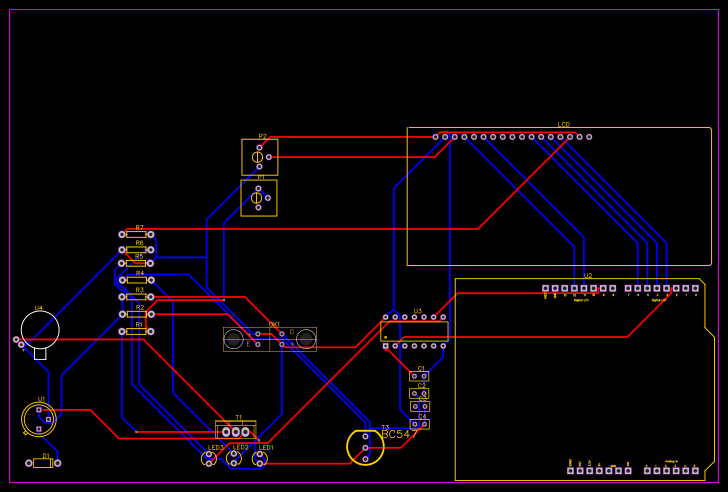The height and width of the screenshot is (492, 728).
Task: Select the T1 three-pad transistor footprint
Action: point(236,431)
